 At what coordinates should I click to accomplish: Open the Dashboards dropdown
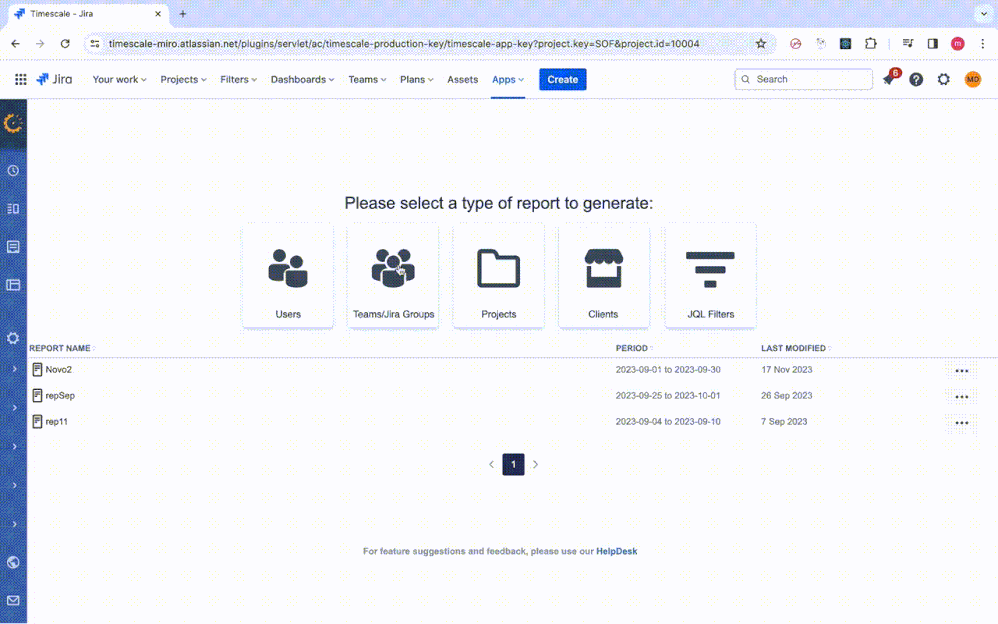(x=301, y=79)
